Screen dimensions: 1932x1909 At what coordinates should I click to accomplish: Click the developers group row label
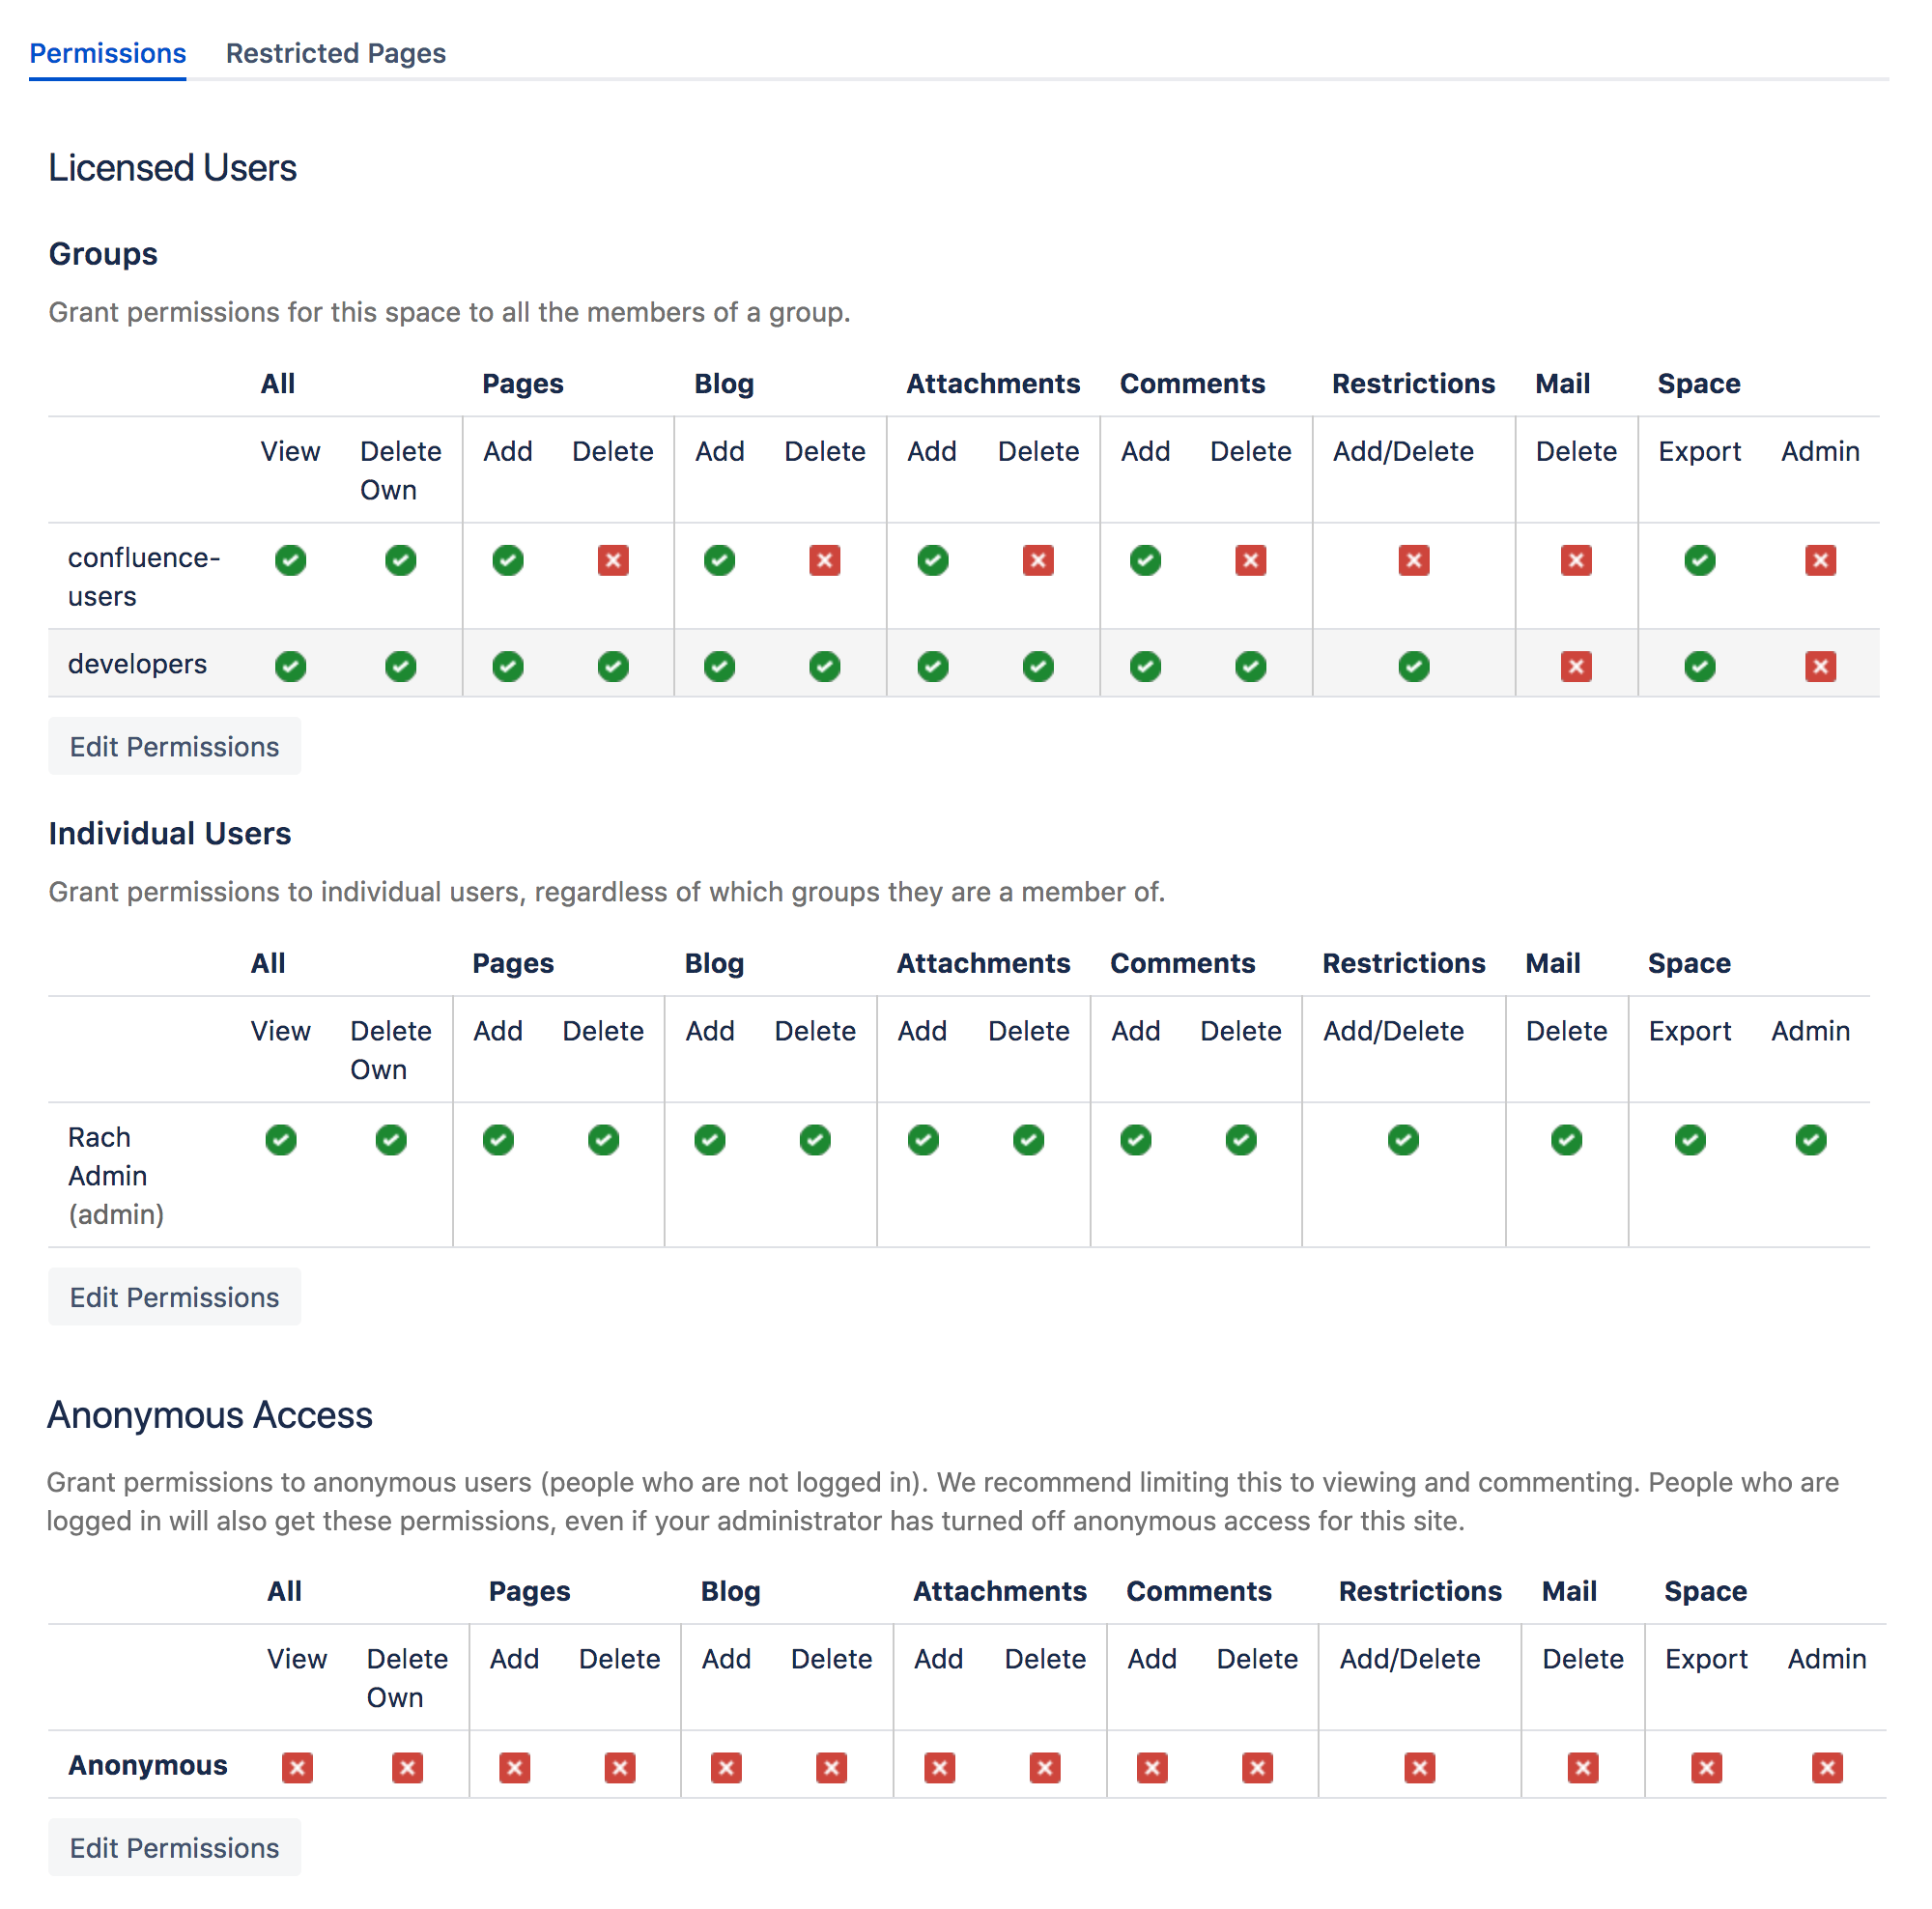pos(137,664)
